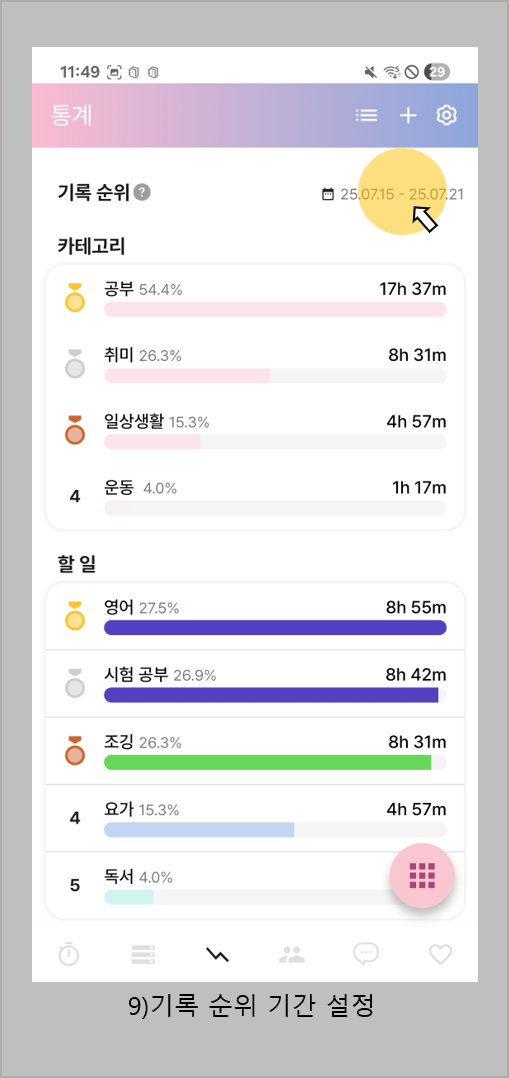Open the chat bubble tab icon
Viewport: 509px width, 1078px height.
point(366,954)
